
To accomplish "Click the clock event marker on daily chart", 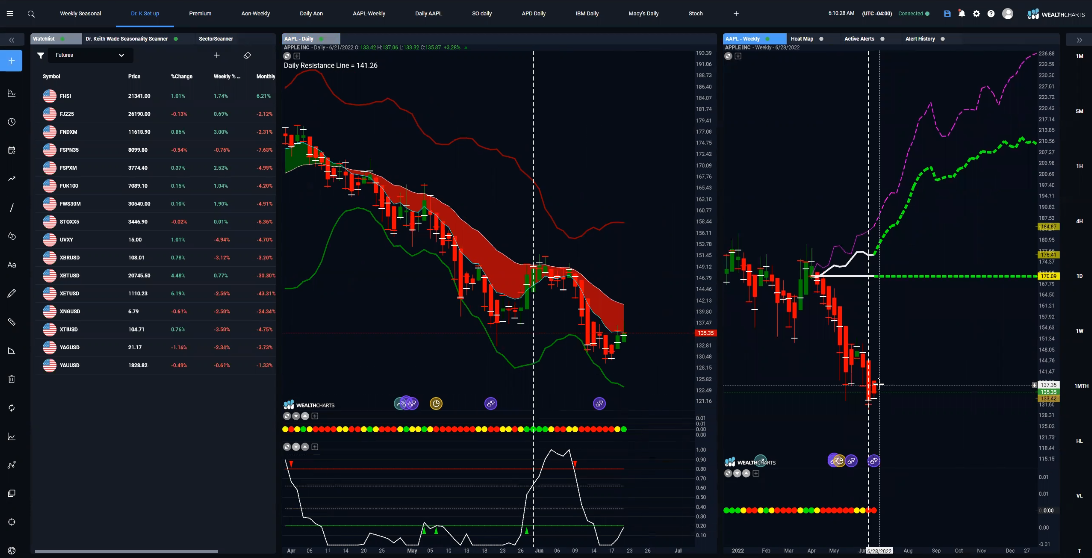I will (436, 403).
